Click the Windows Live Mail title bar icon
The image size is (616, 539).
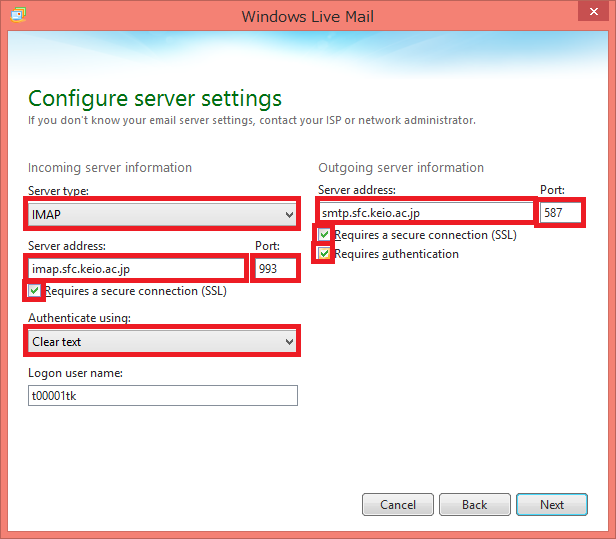(x=18, y=16)
